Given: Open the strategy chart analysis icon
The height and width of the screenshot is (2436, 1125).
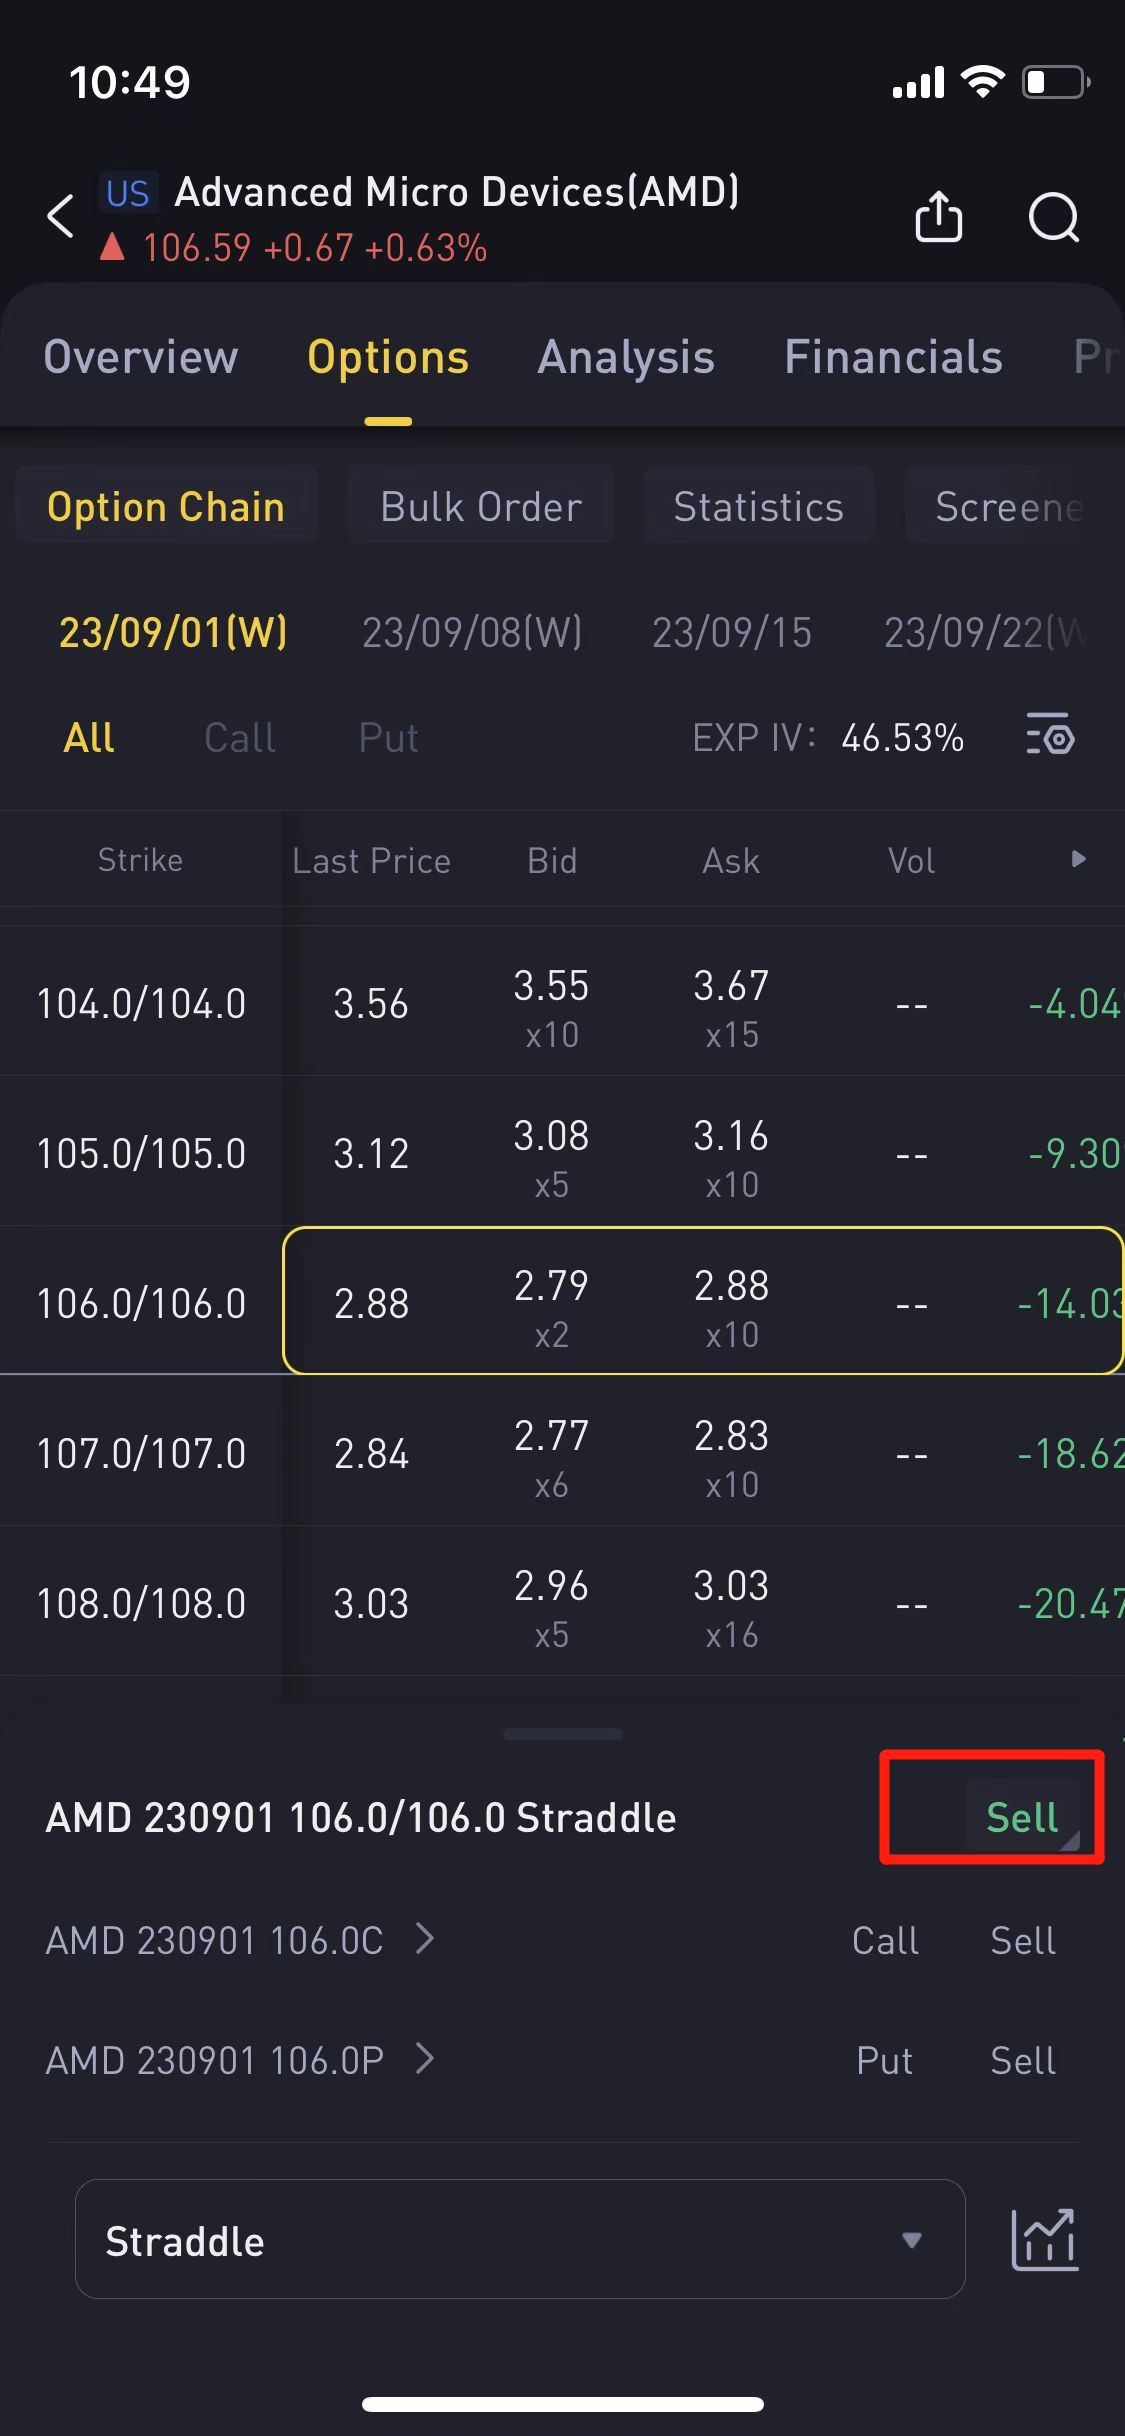Looking at the screenshot, I should 1044,2240.
